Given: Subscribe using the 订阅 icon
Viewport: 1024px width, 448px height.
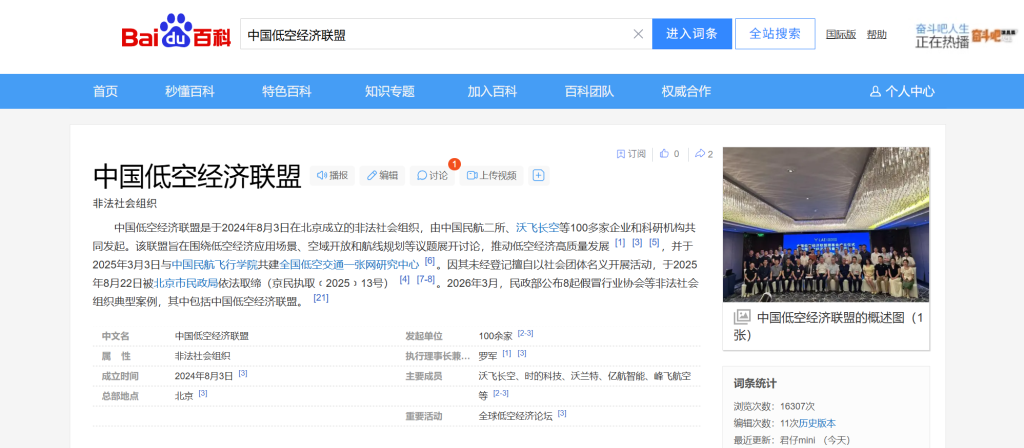Looking at the screenshot, I should coord(631,154).
